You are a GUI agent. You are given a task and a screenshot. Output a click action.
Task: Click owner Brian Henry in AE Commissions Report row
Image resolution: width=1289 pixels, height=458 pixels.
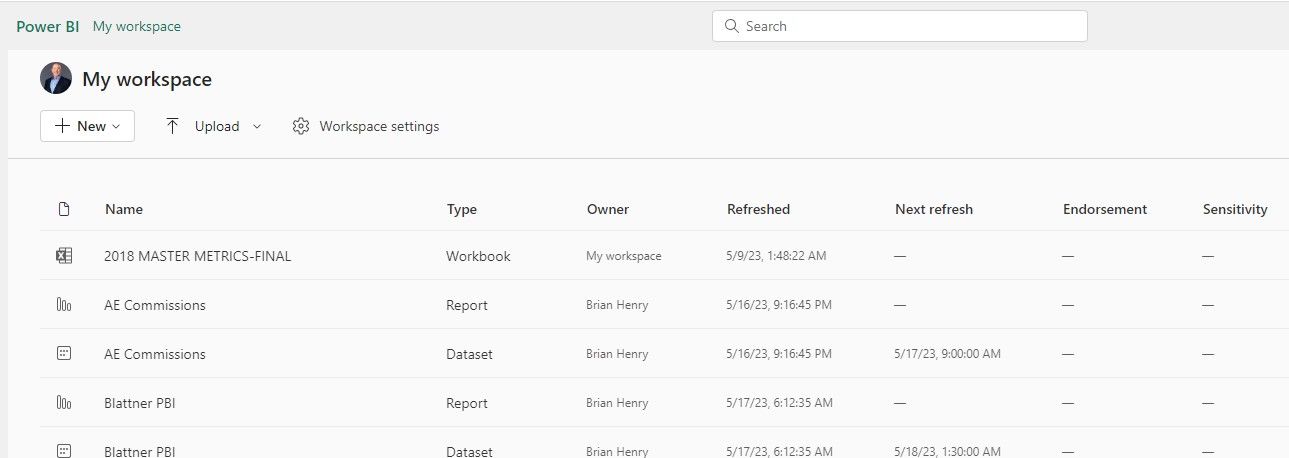point(617,305)
